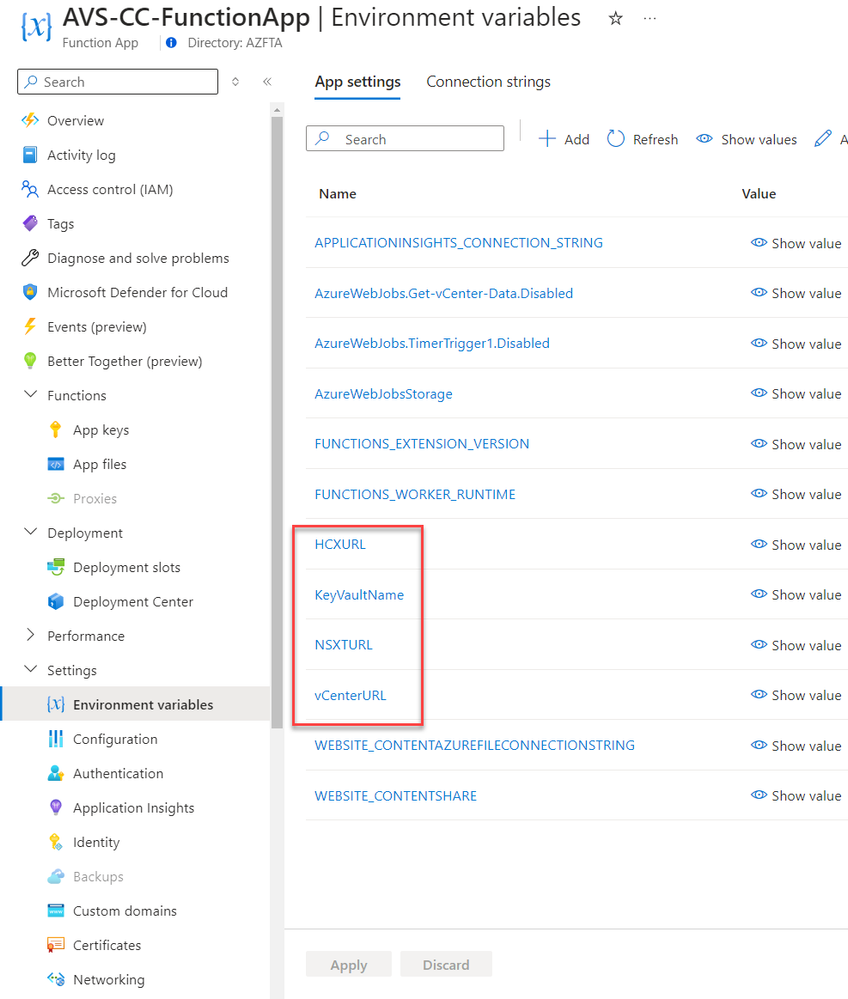Collapse the Functions section

pos(30,394)
